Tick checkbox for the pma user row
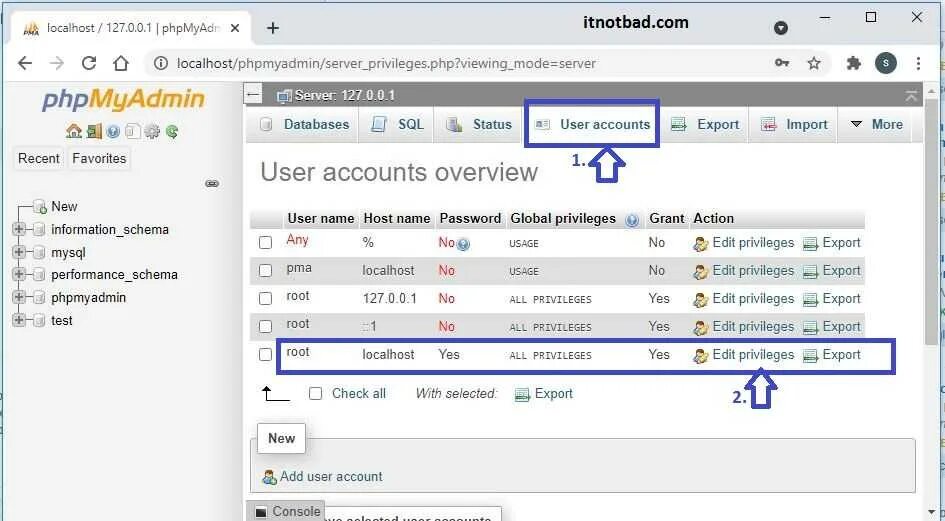945x521 pixels. coord(265,270)
